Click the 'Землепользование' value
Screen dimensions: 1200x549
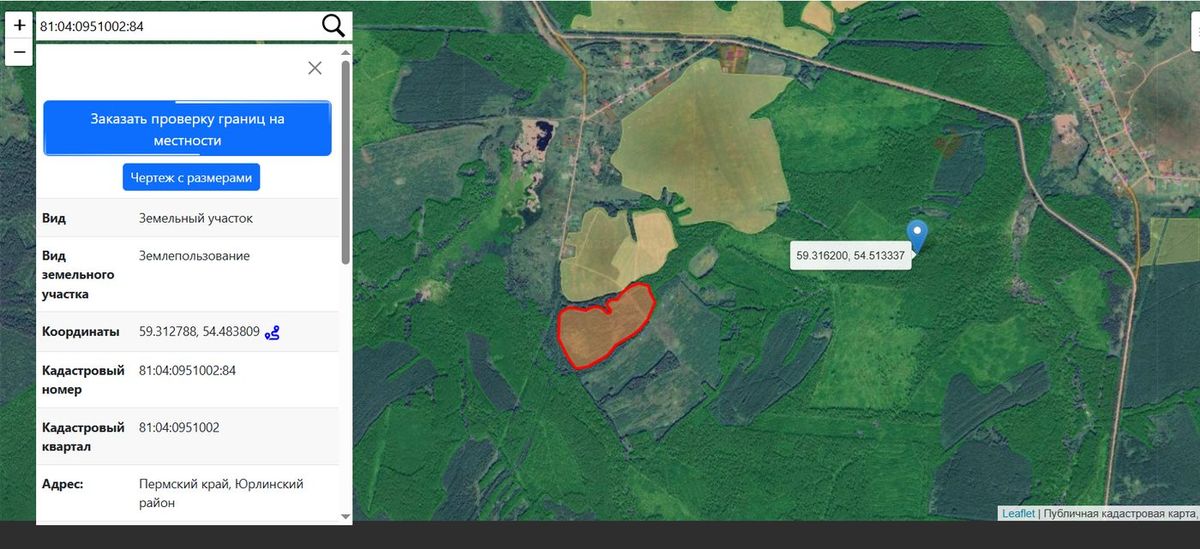coord(194,256)
